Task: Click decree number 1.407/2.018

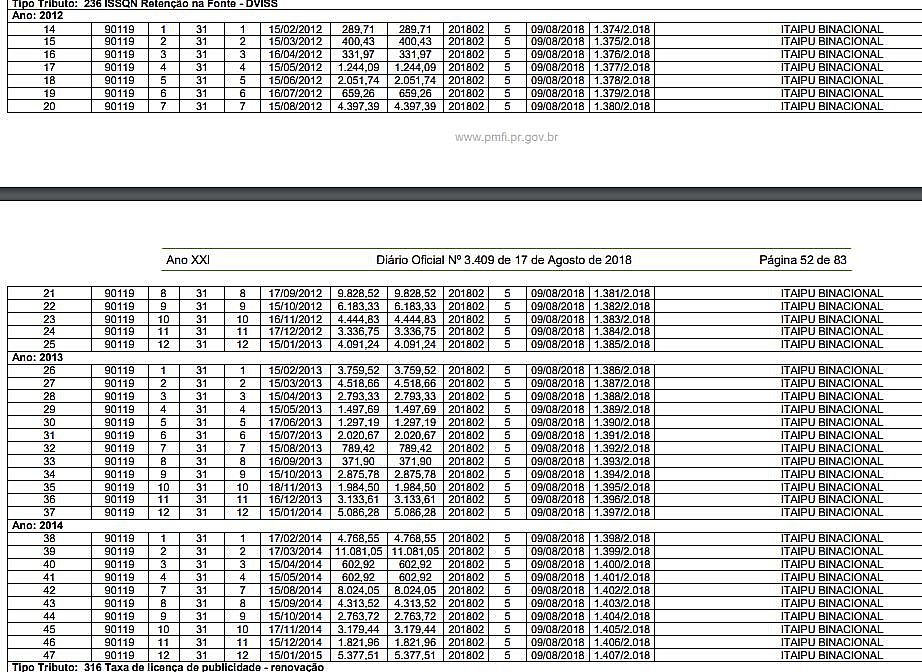Action: pos(622,655)
